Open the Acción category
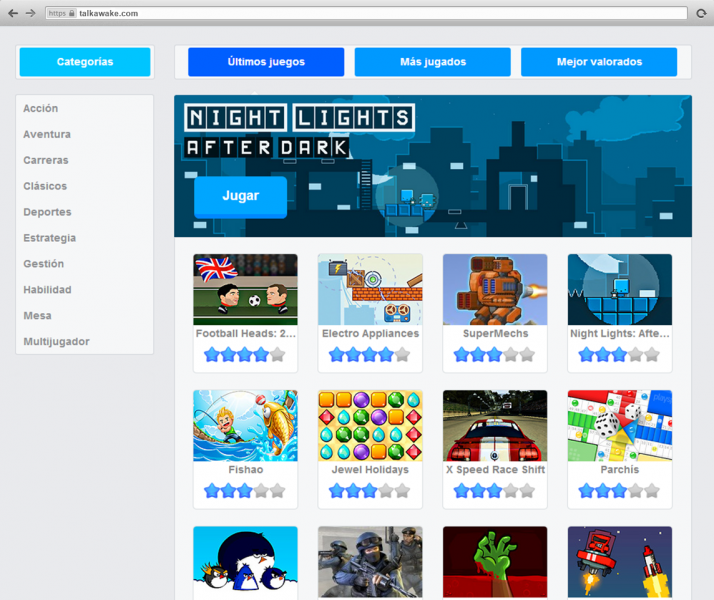The image size is (714, 600). (x=41, y=108)
